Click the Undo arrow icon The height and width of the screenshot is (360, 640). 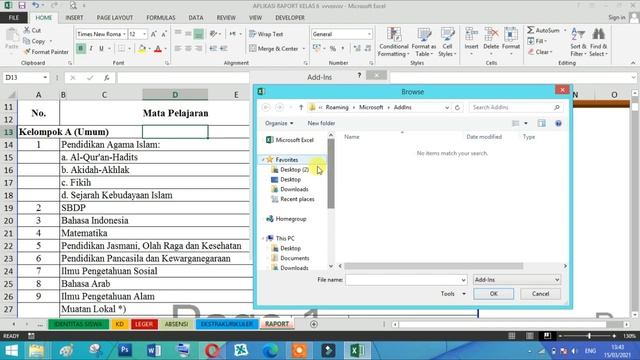coord(36,5)
